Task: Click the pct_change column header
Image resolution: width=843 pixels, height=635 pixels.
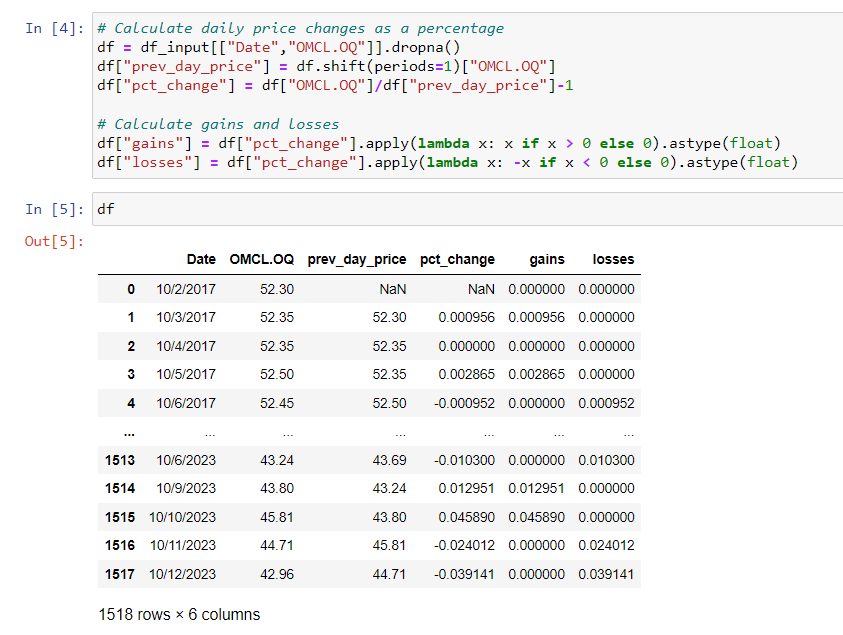Action: [457, 259]
